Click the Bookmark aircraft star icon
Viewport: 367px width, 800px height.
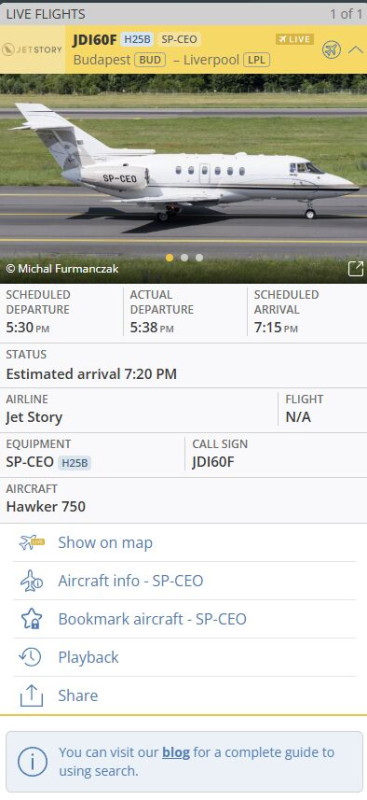[31, 619]
